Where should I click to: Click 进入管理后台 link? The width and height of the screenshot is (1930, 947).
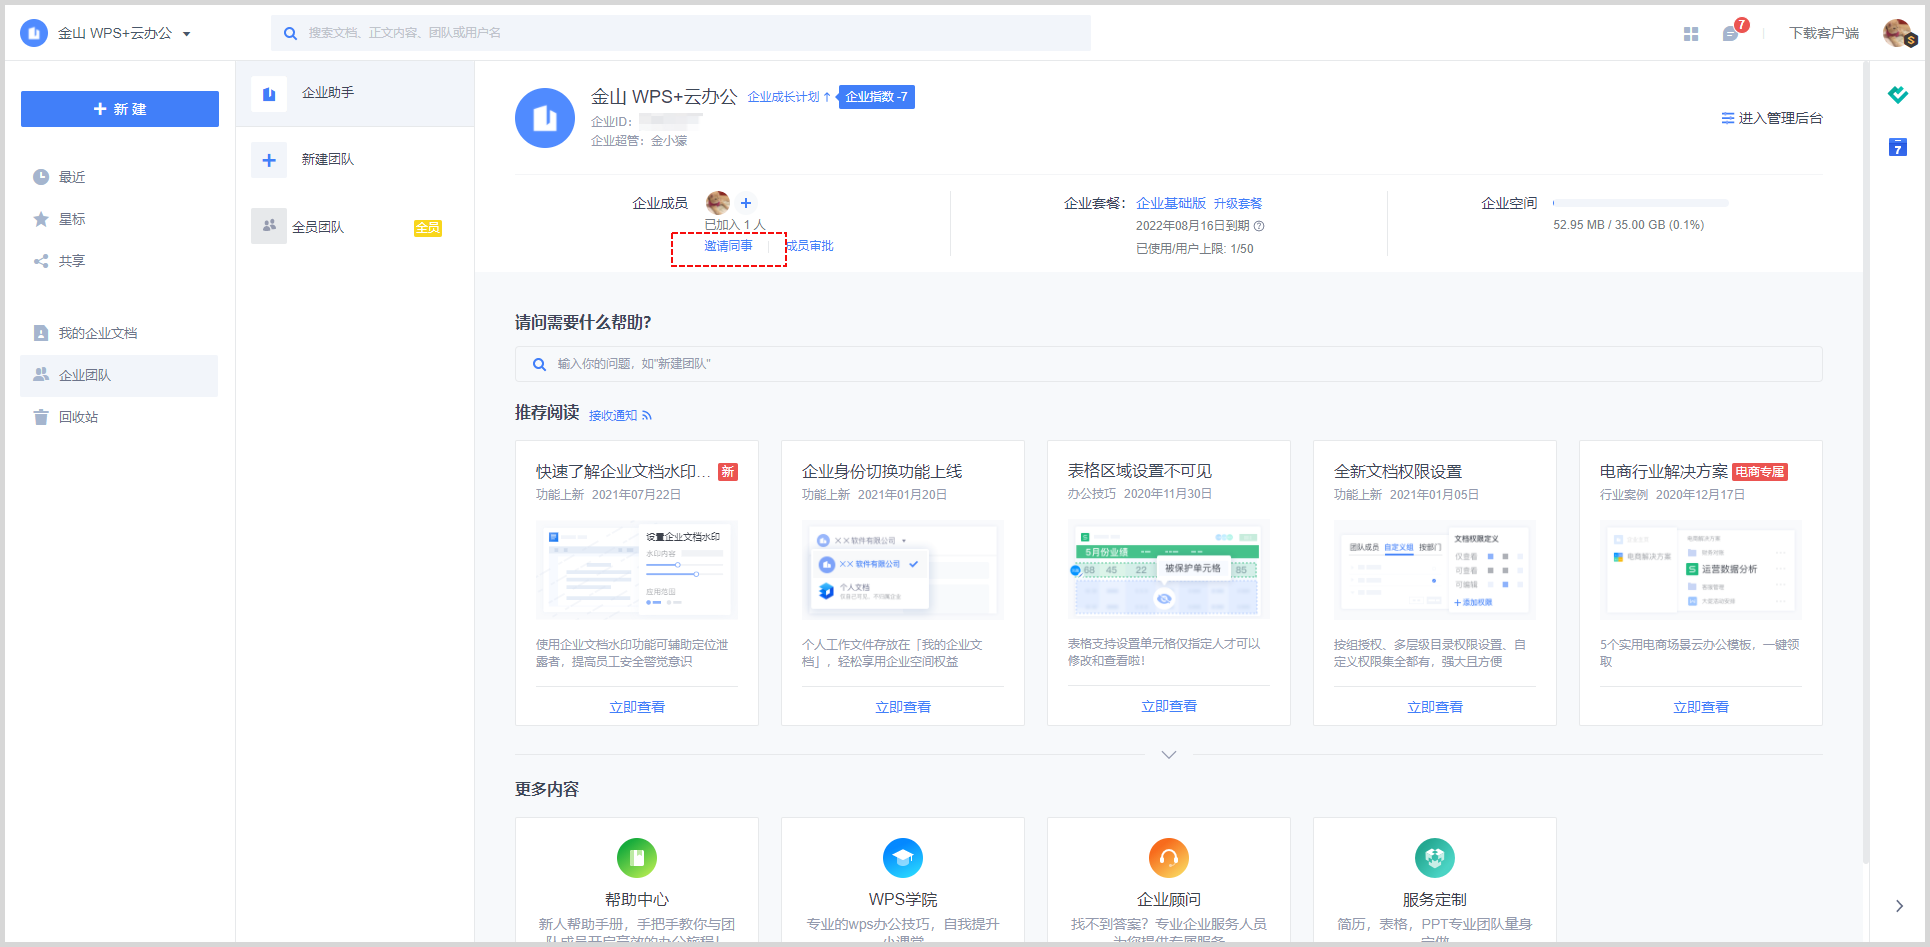(x=1772, y=118)
